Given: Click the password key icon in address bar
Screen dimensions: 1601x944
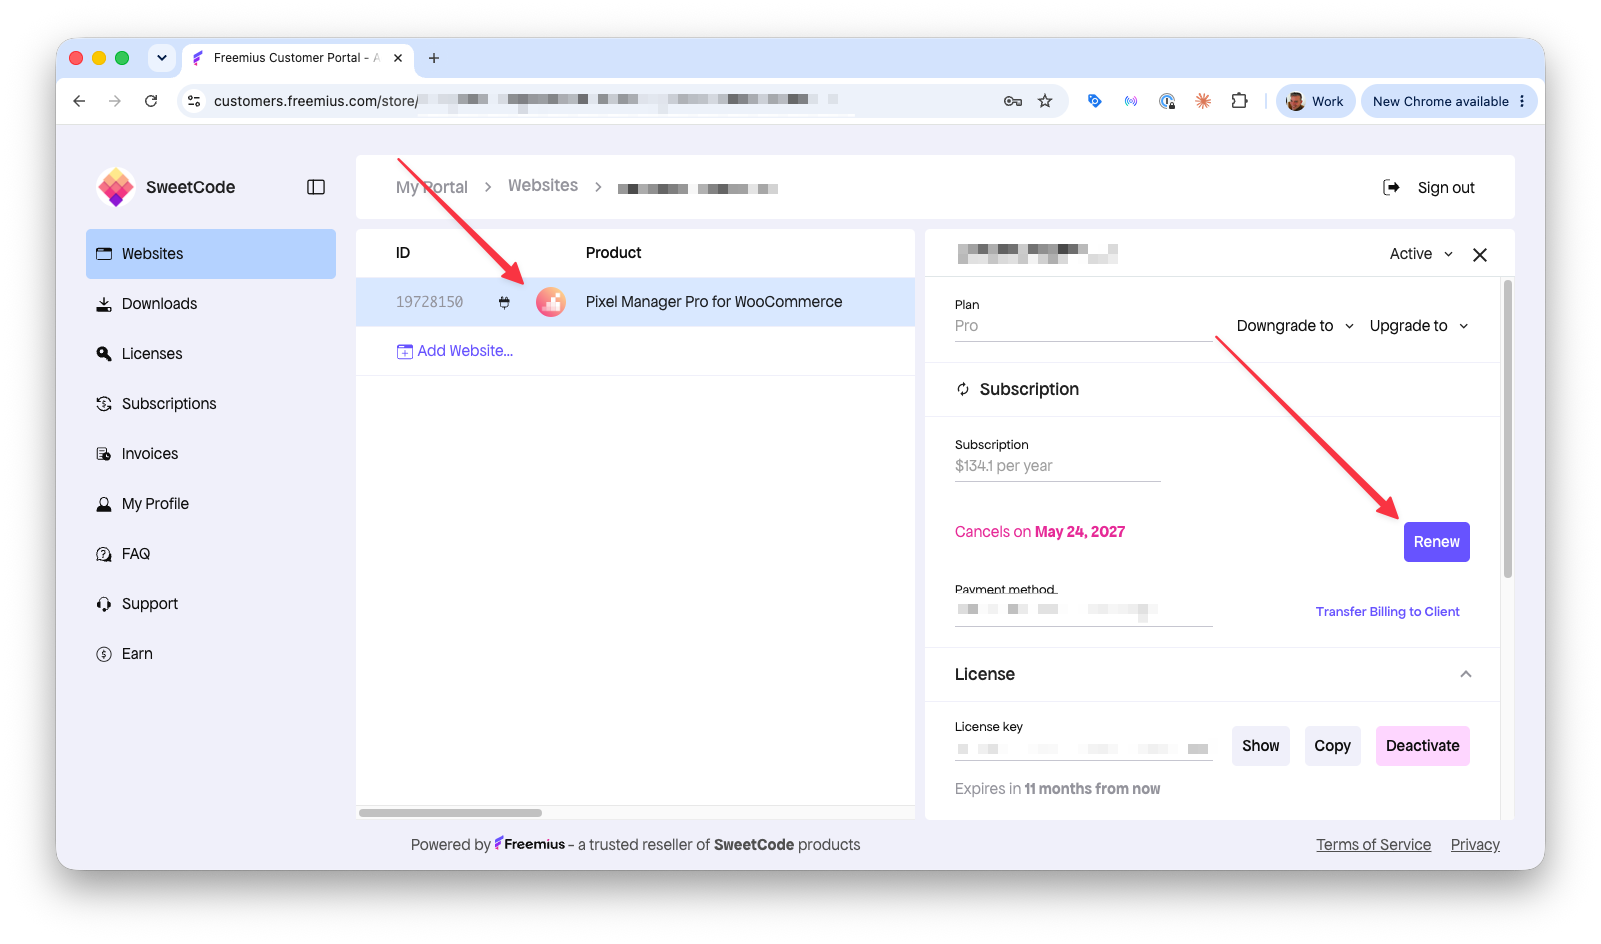Looking at the screenshot, I should click(1013, 101).
